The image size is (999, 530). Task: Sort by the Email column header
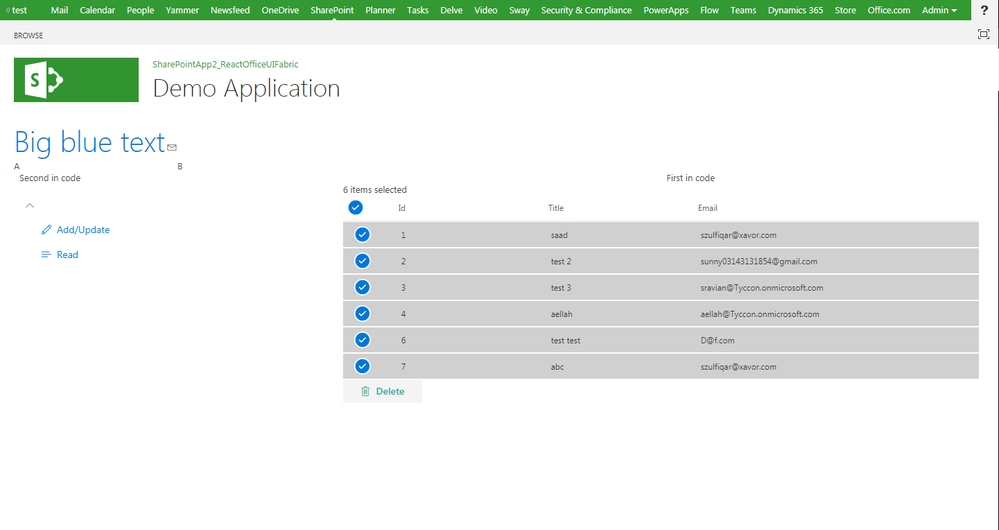707,208
